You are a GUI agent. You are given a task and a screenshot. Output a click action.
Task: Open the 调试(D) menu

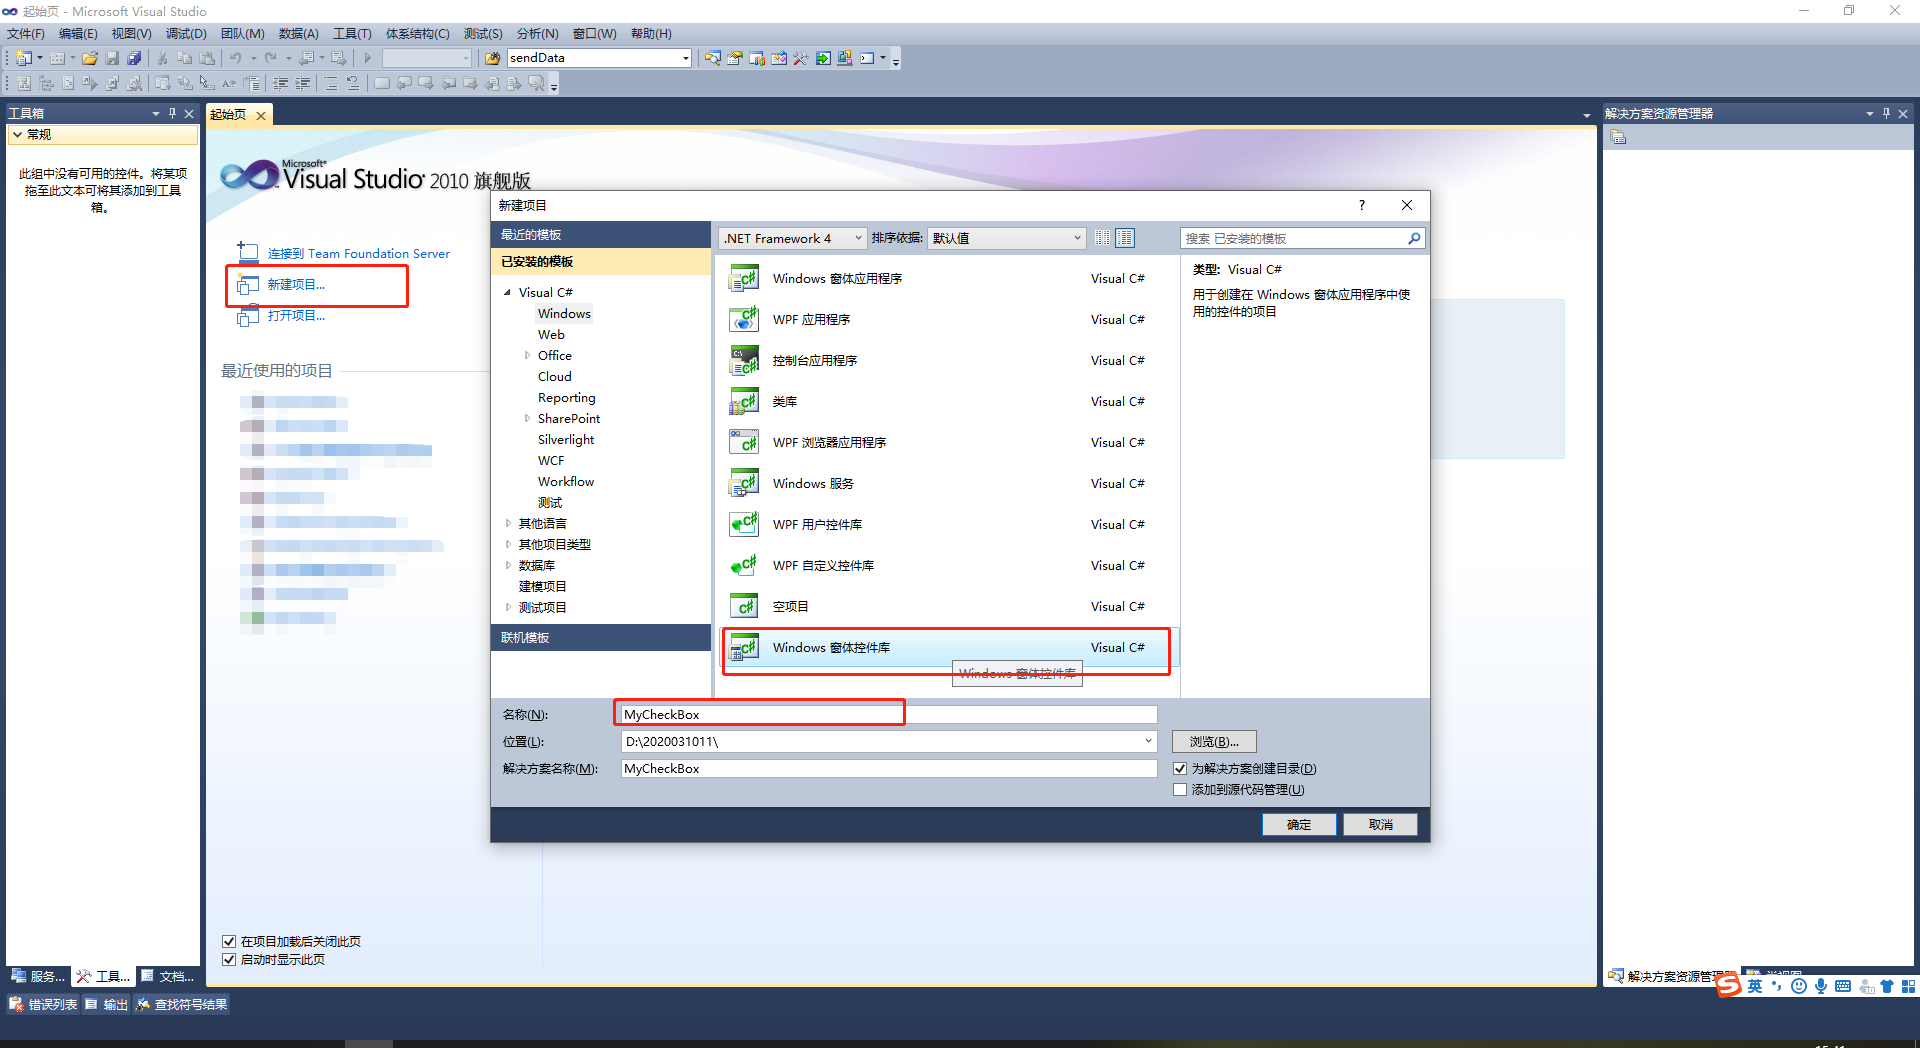click(x=186, y=33)
